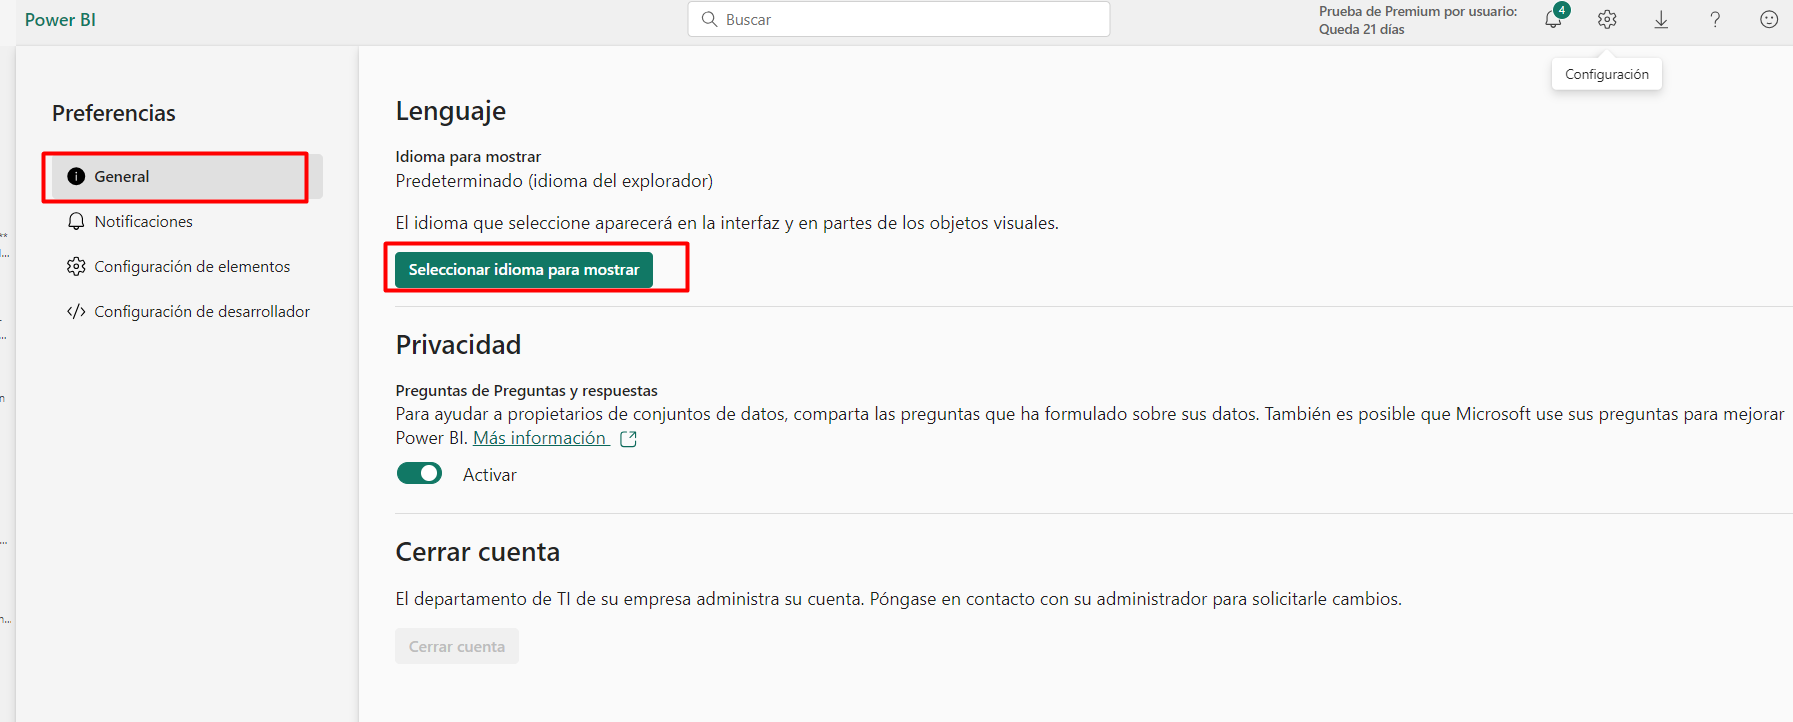Click Preguntas de Preguntas y respuestas label

pos(526,391)
